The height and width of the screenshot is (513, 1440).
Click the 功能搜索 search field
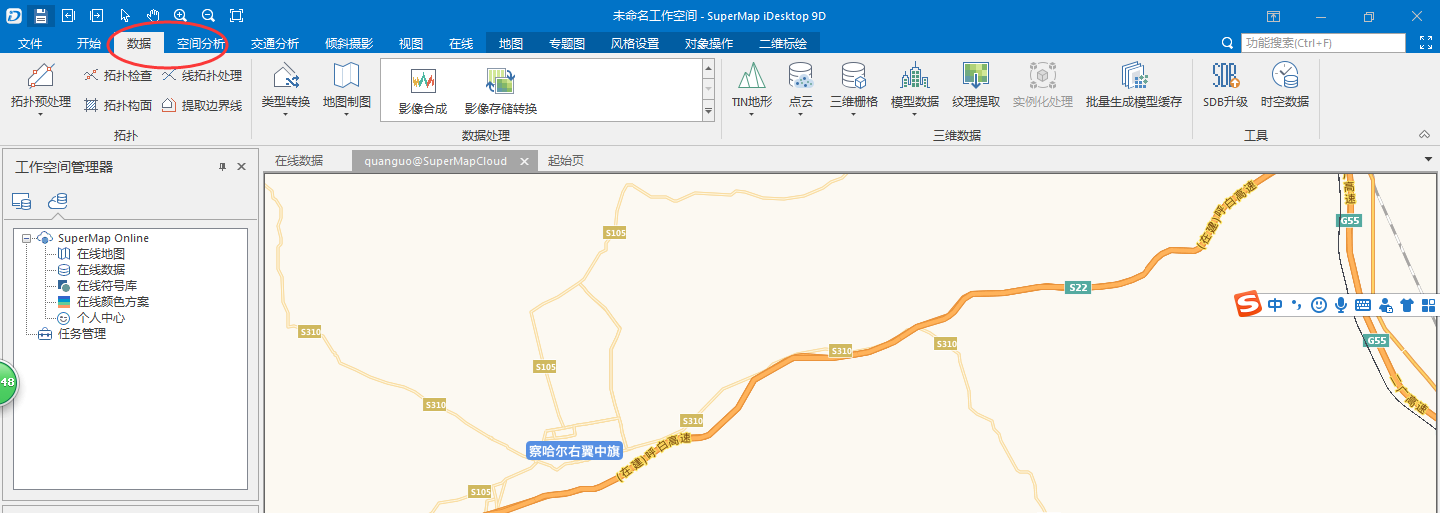pos(1323,43)
